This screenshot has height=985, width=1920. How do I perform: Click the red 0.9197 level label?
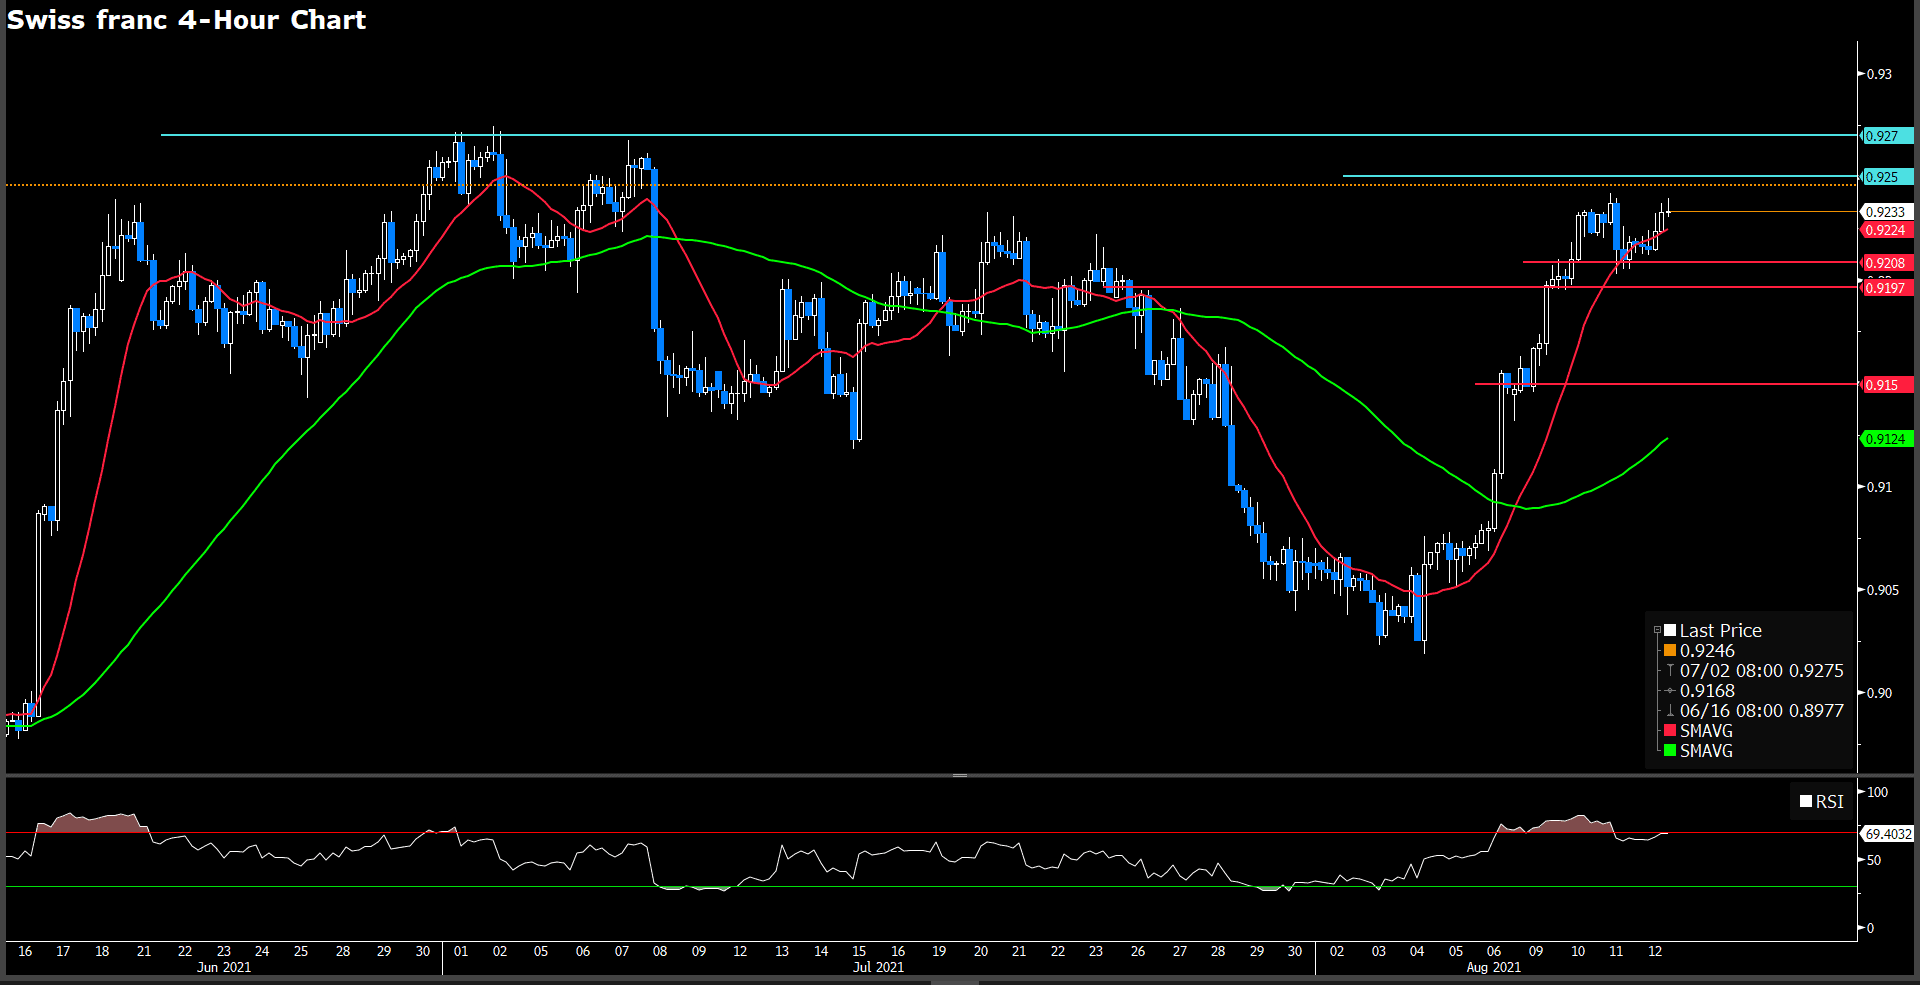coord(1887,288)
